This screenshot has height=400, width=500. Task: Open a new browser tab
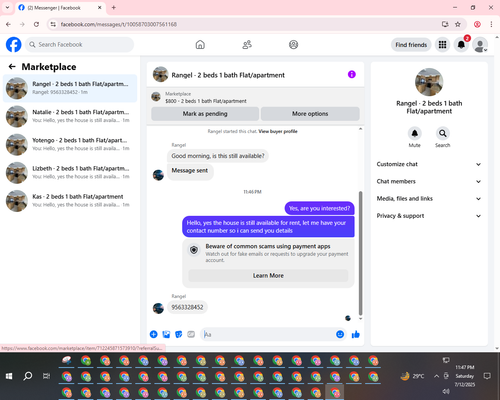[x=114, y=7]
